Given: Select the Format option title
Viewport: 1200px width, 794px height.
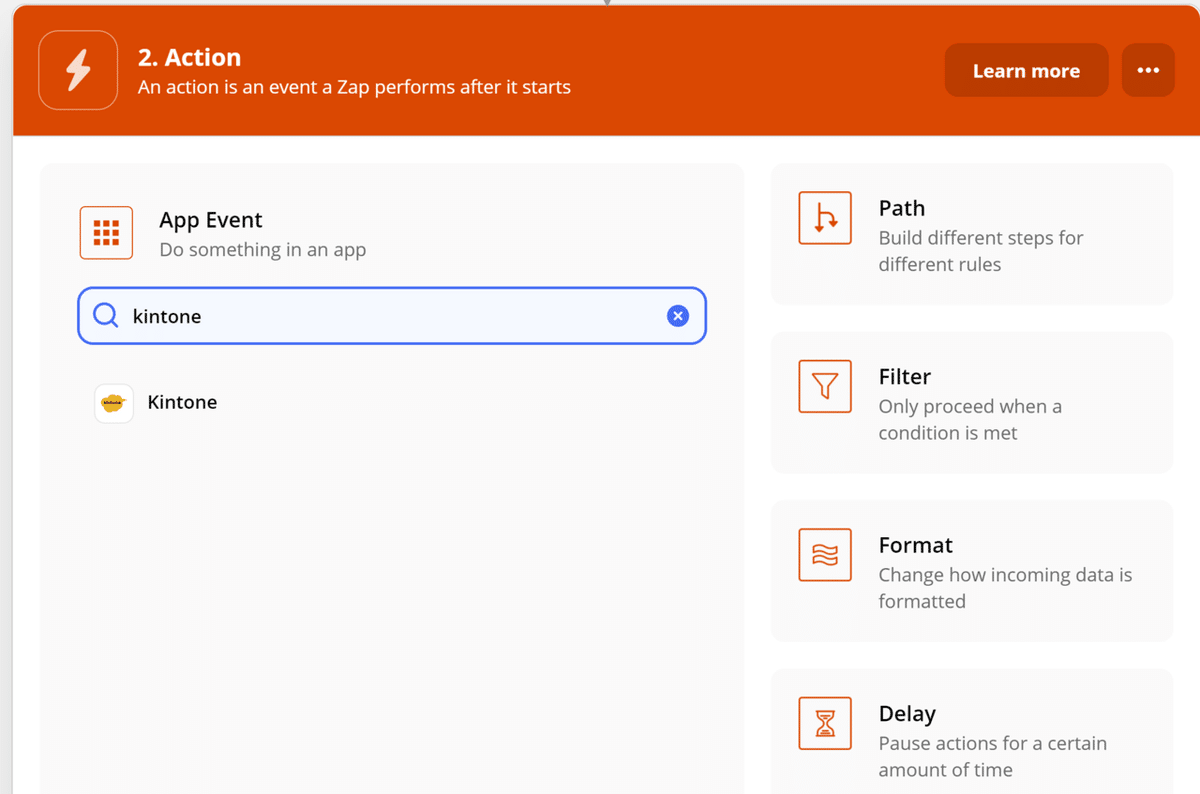Looking at the screenshot, I should [x=916, y=545].
